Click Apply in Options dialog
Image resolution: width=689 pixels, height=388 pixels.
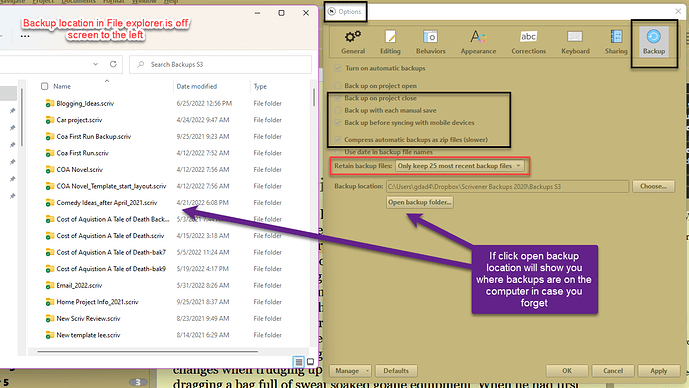(x=659, y=371)
